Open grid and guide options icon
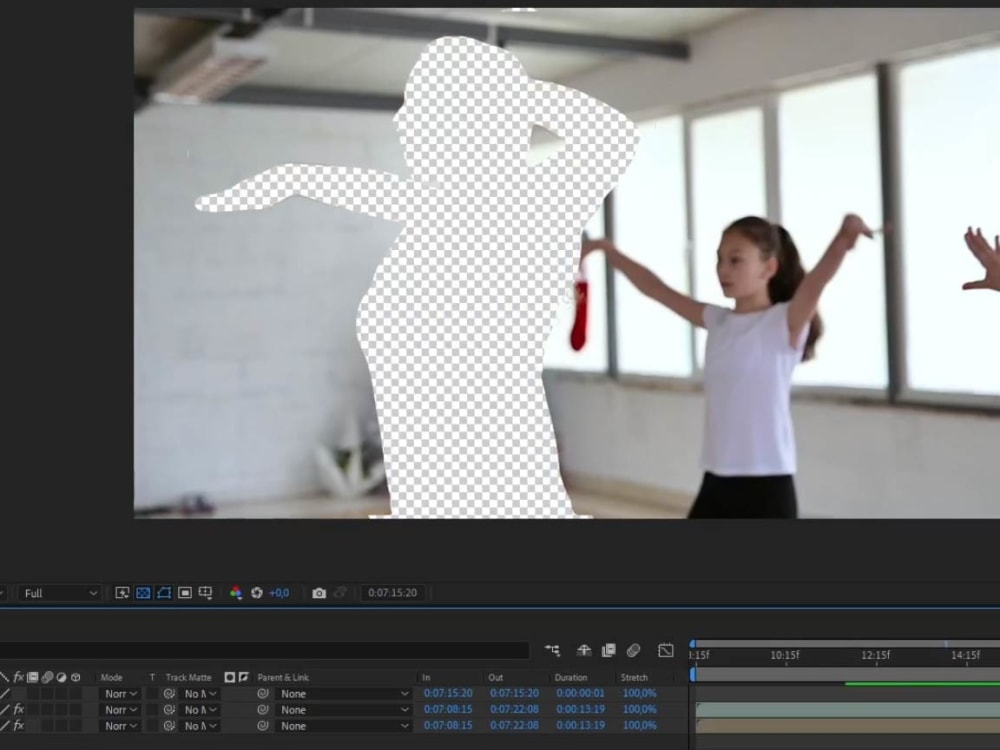Viewport: 1000px width, 750px height. click(205, 593)
